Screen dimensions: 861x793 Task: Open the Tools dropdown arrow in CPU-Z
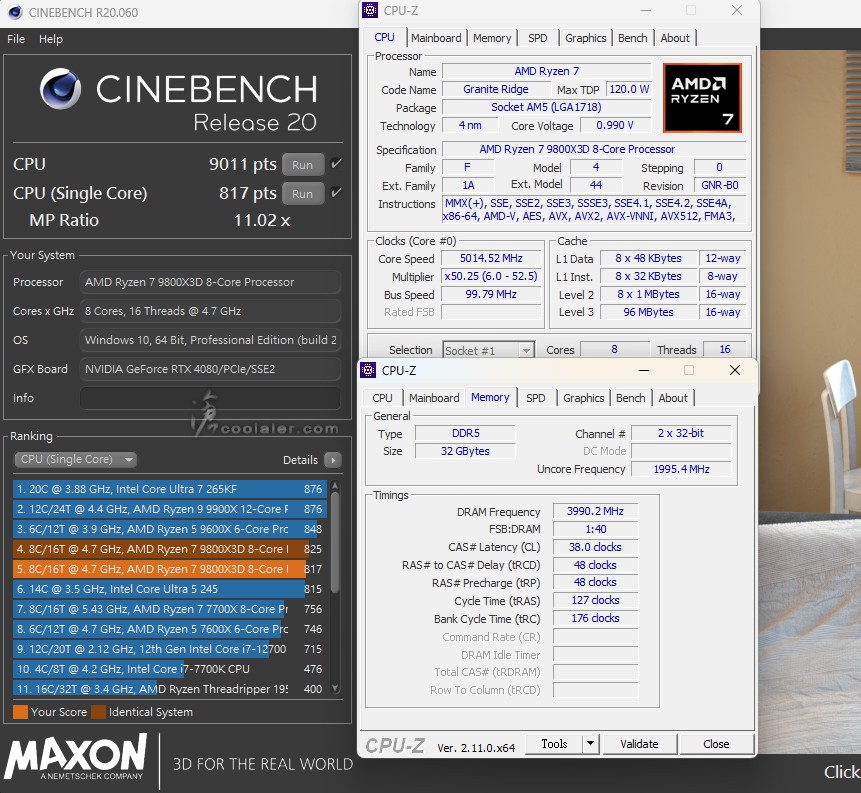point(590,744)
